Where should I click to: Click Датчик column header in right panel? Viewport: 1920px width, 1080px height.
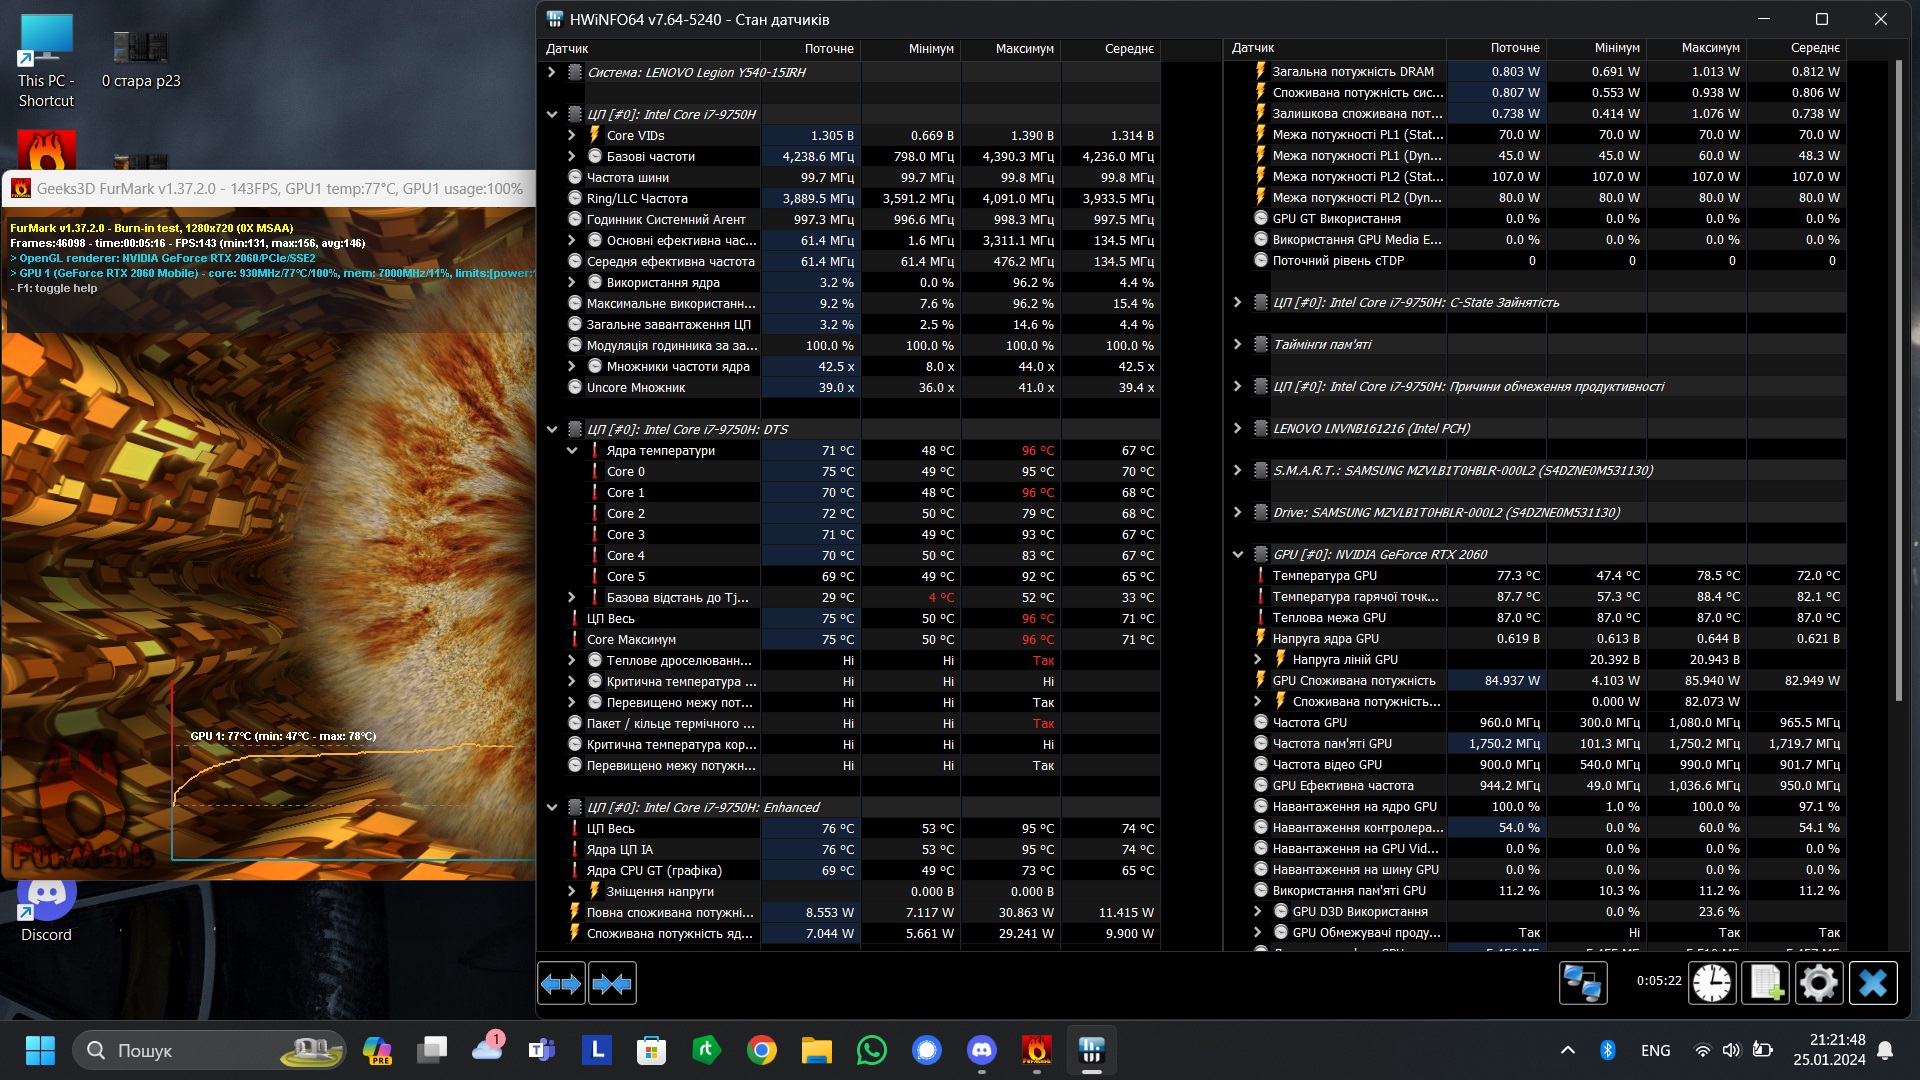pos(1335,48)
